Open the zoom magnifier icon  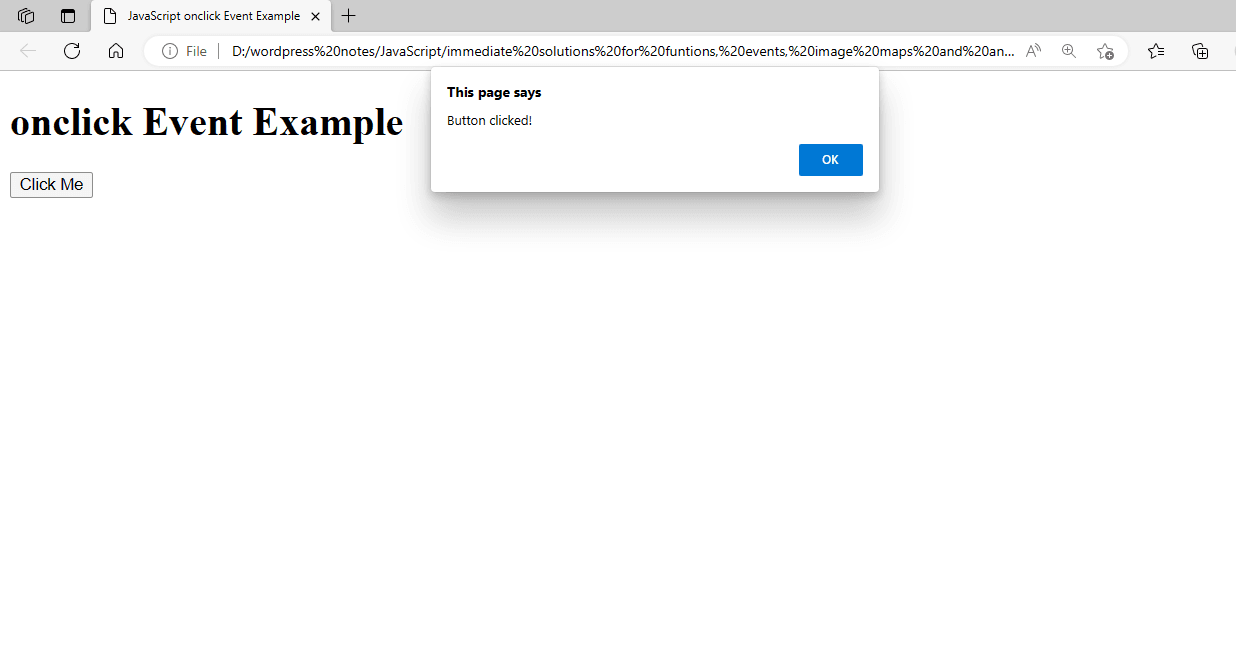click(x=1069, y=51)
